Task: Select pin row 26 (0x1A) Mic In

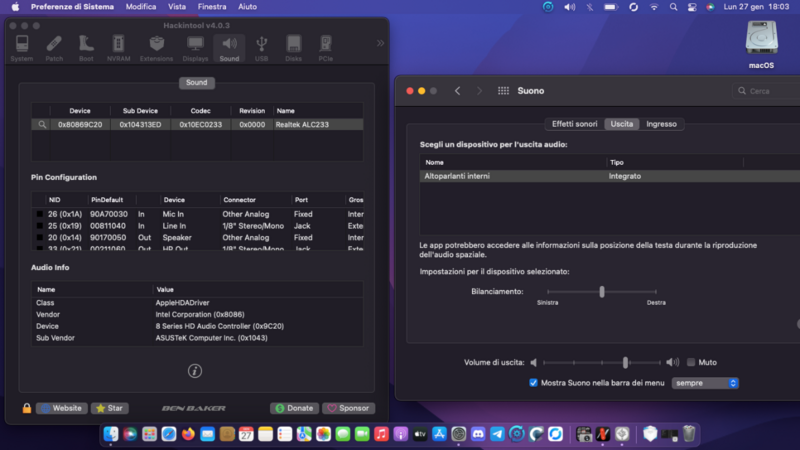Action: (x=197, y=214)
